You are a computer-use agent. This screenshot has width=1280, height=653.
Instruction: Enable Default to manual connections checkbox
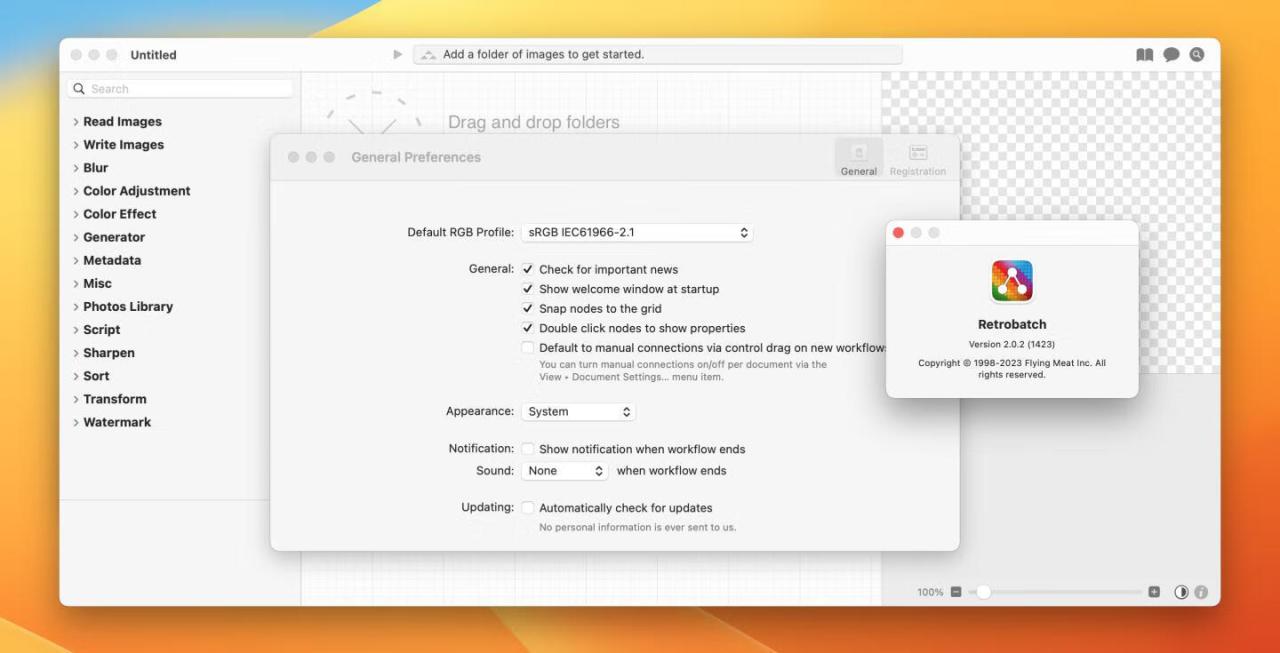pos(528,347)
